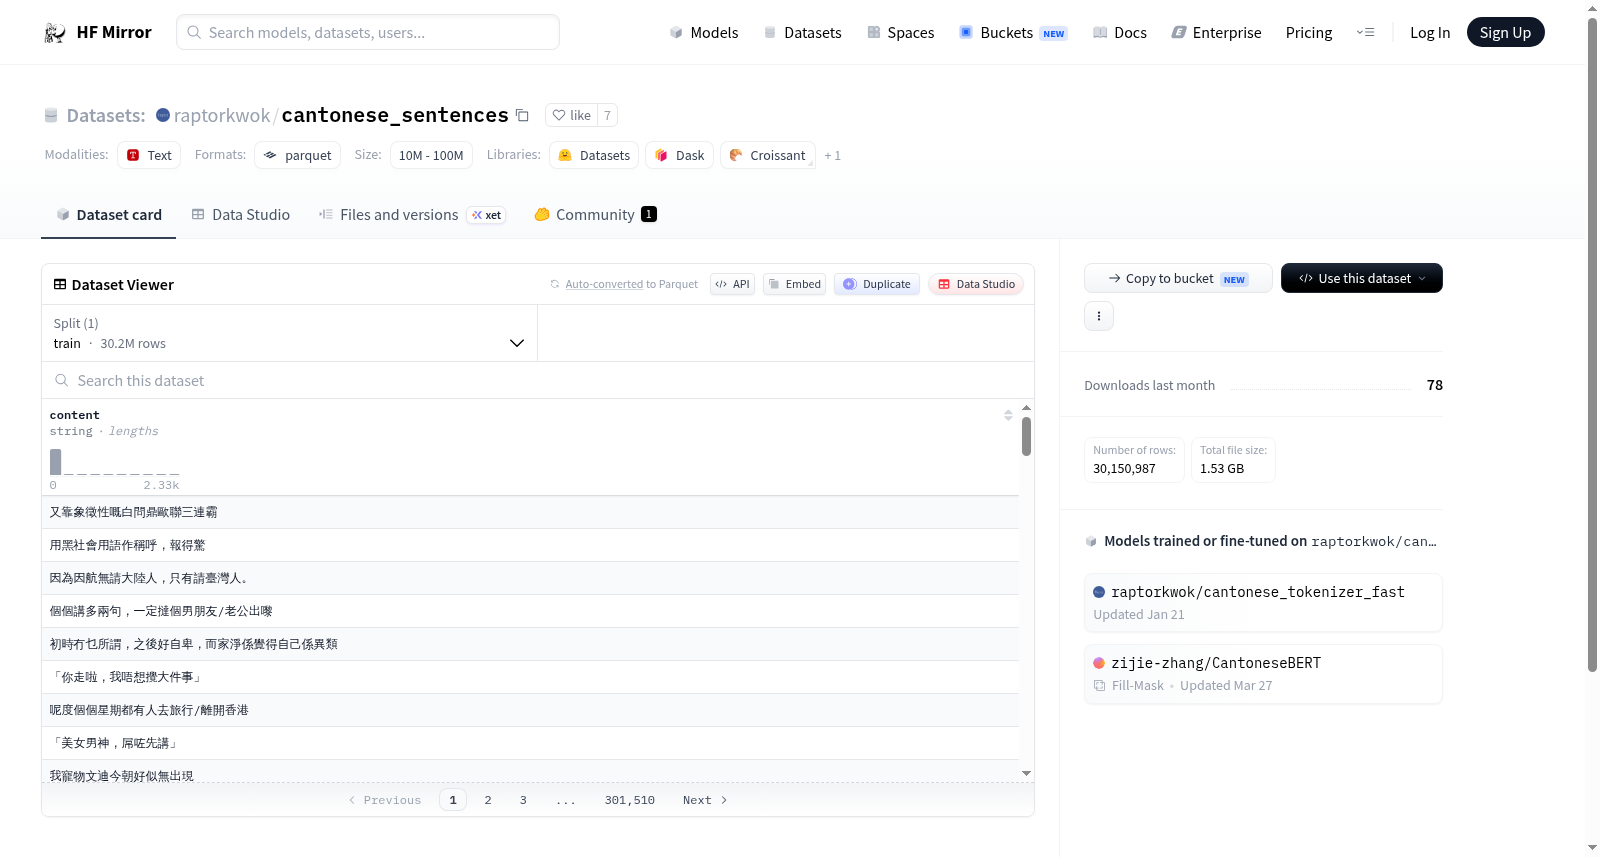Open the raptorkwok user profile link

(222, 116)
